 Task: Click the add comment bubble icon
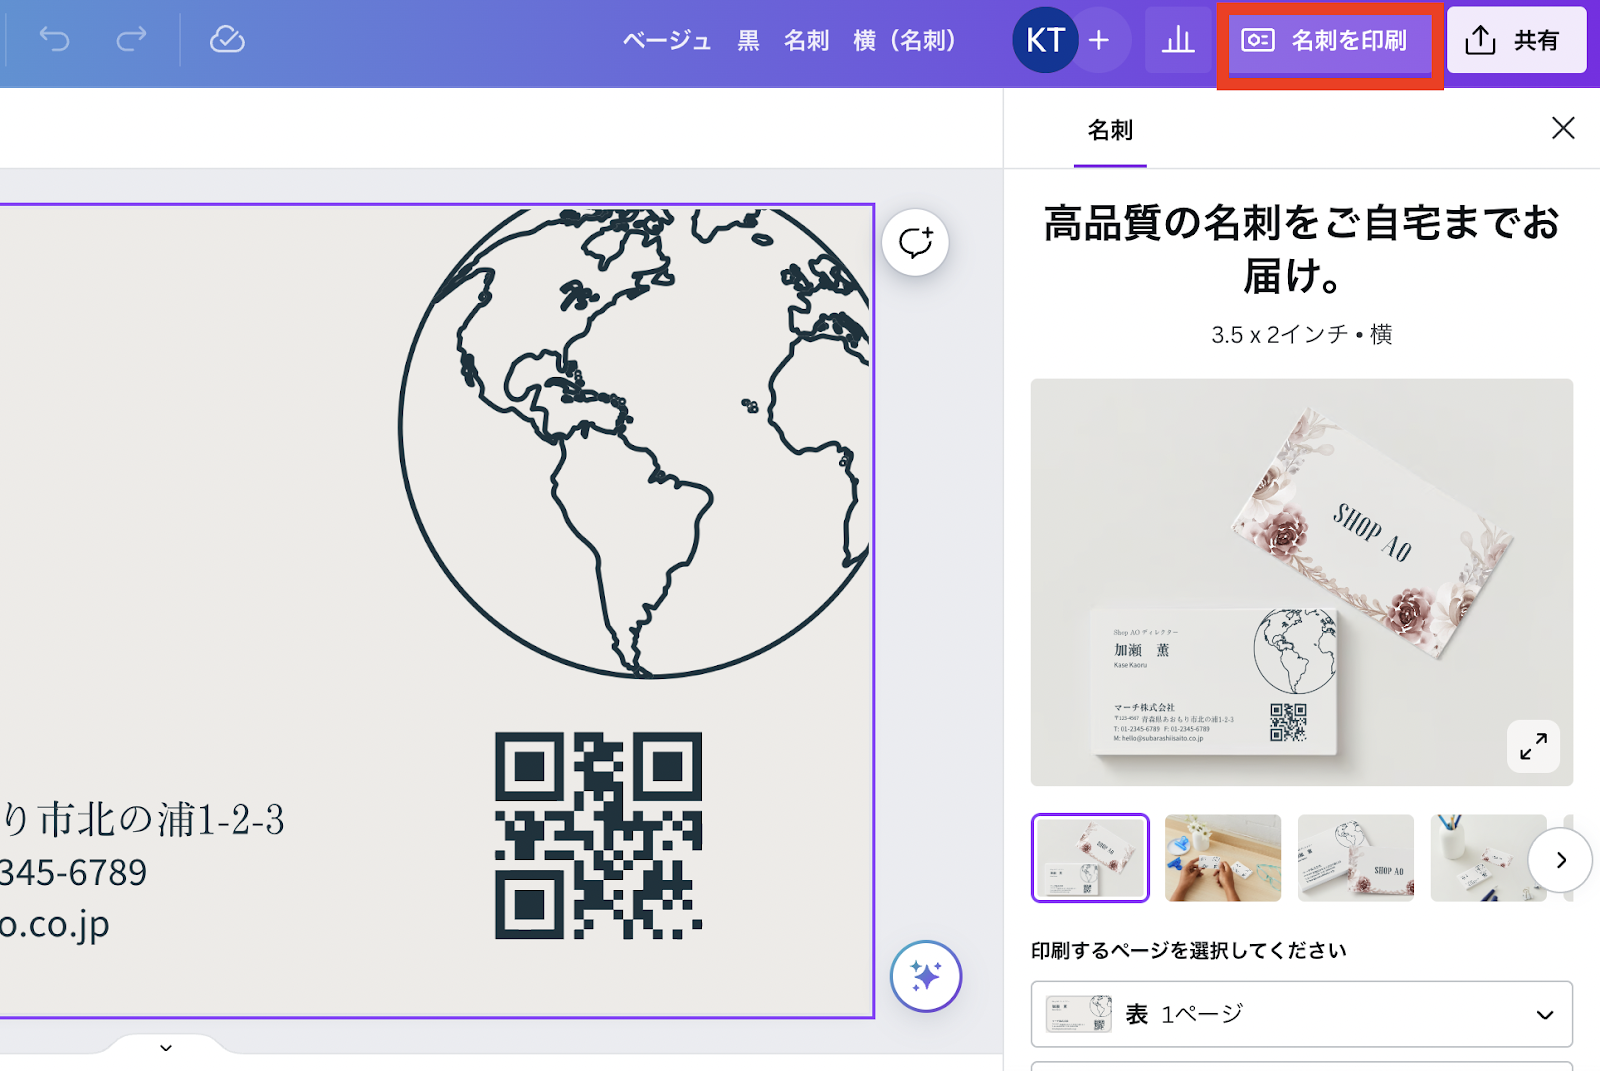pos(915,242)
